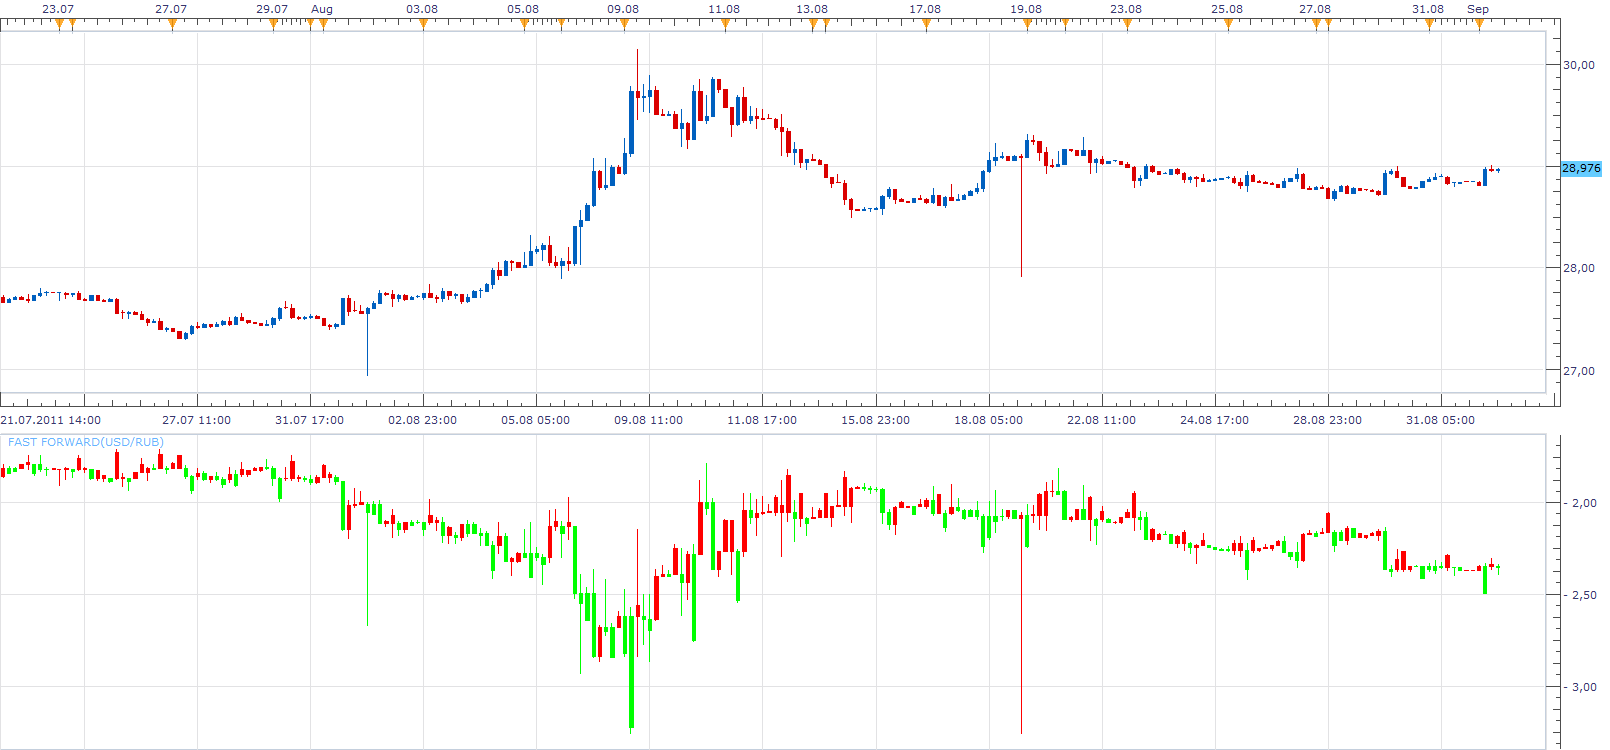Click the 28,00 price level label
The height and width of the screenshot is (750, 1610).
[1579, 268]
